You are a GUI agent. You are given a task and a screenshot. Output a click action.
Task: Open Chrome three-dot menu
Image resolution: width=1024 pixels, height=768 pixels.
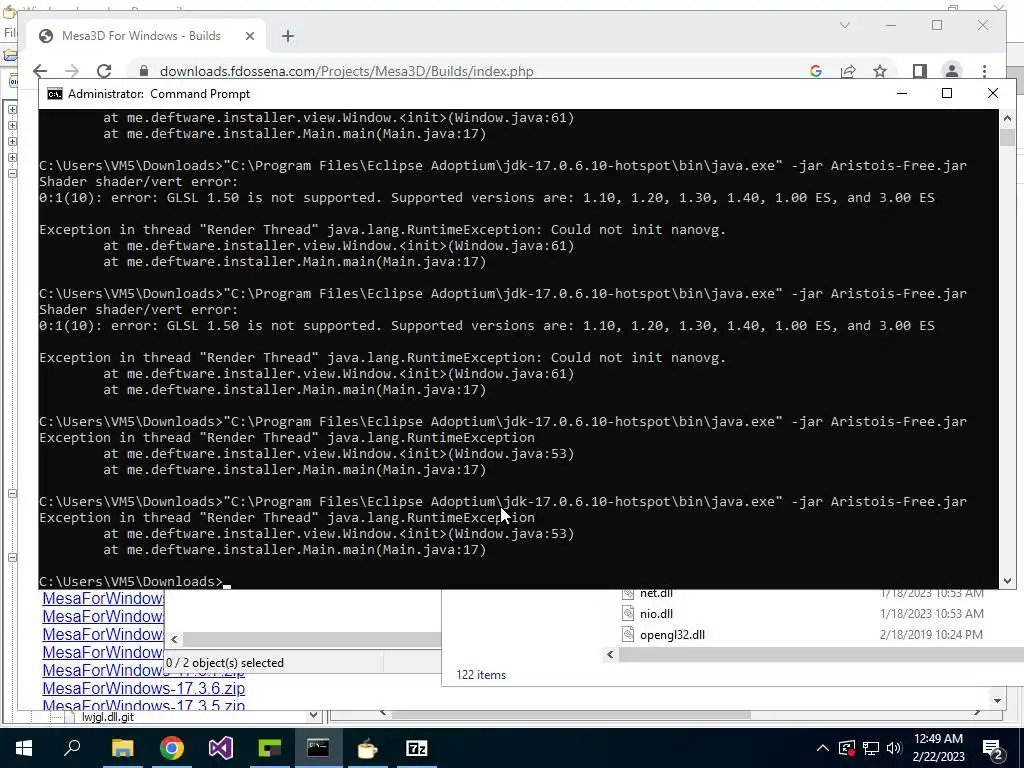pos(984,71)
